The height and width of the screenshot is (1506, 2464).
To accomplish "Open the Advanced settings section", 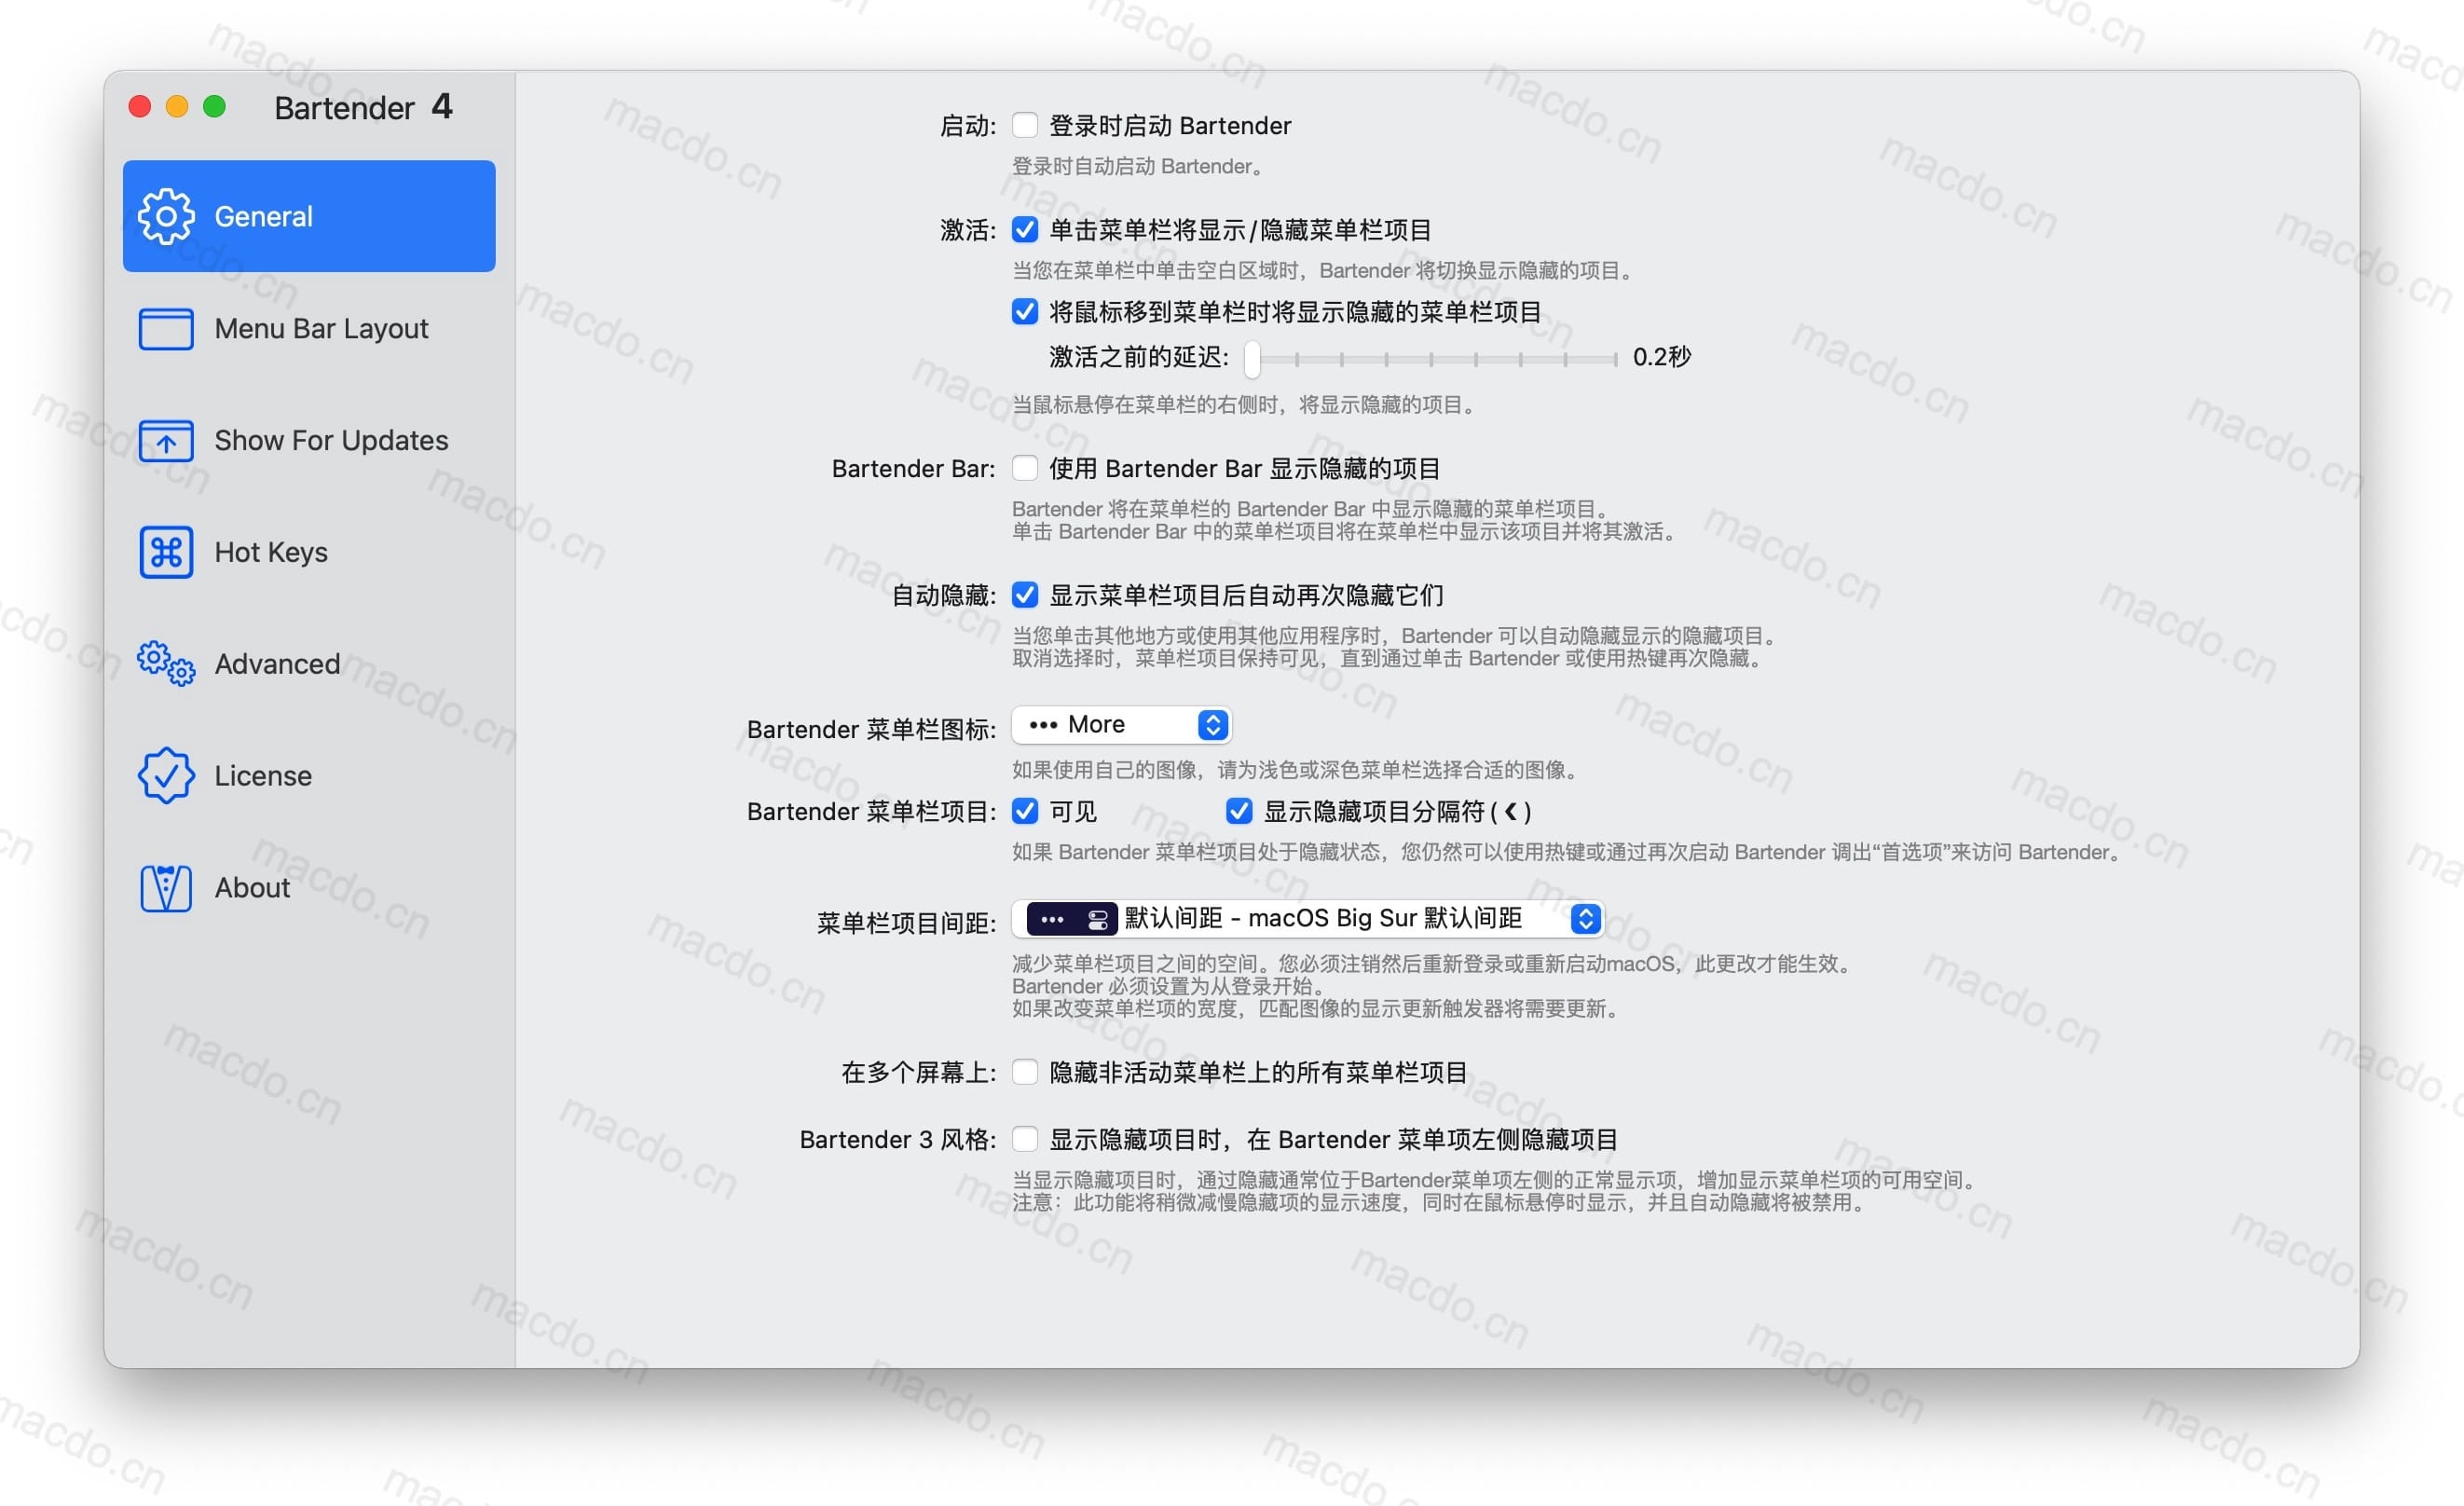I will 309,663.
